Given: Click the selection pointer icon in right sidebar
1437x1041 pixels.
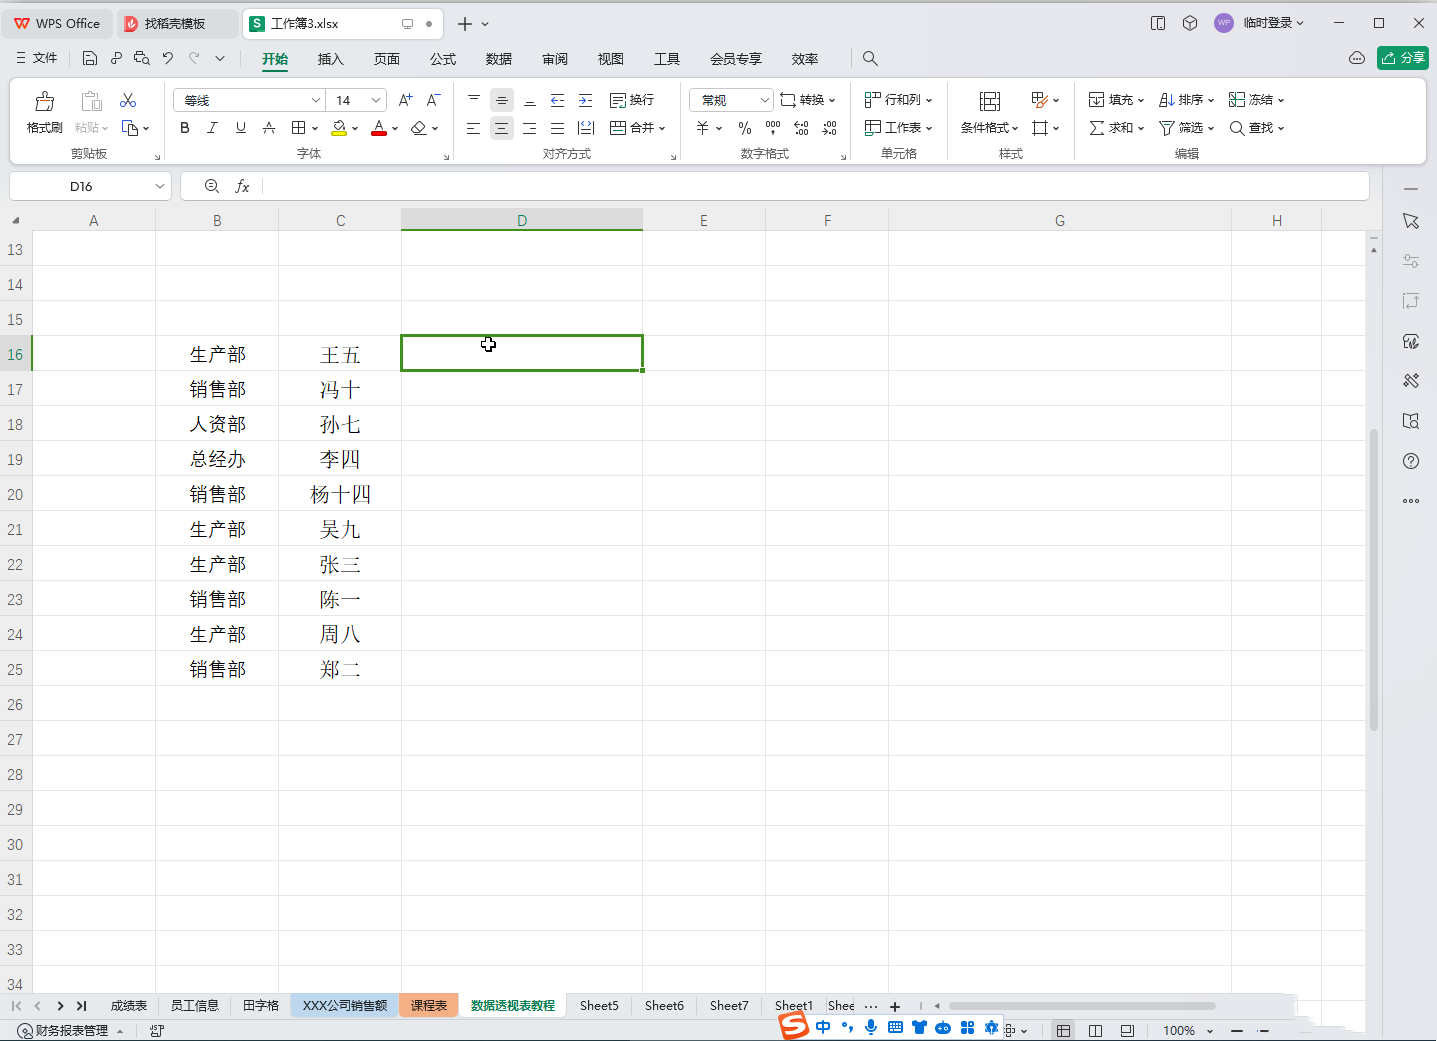Looking at the screenshot, I should 1411,221.
